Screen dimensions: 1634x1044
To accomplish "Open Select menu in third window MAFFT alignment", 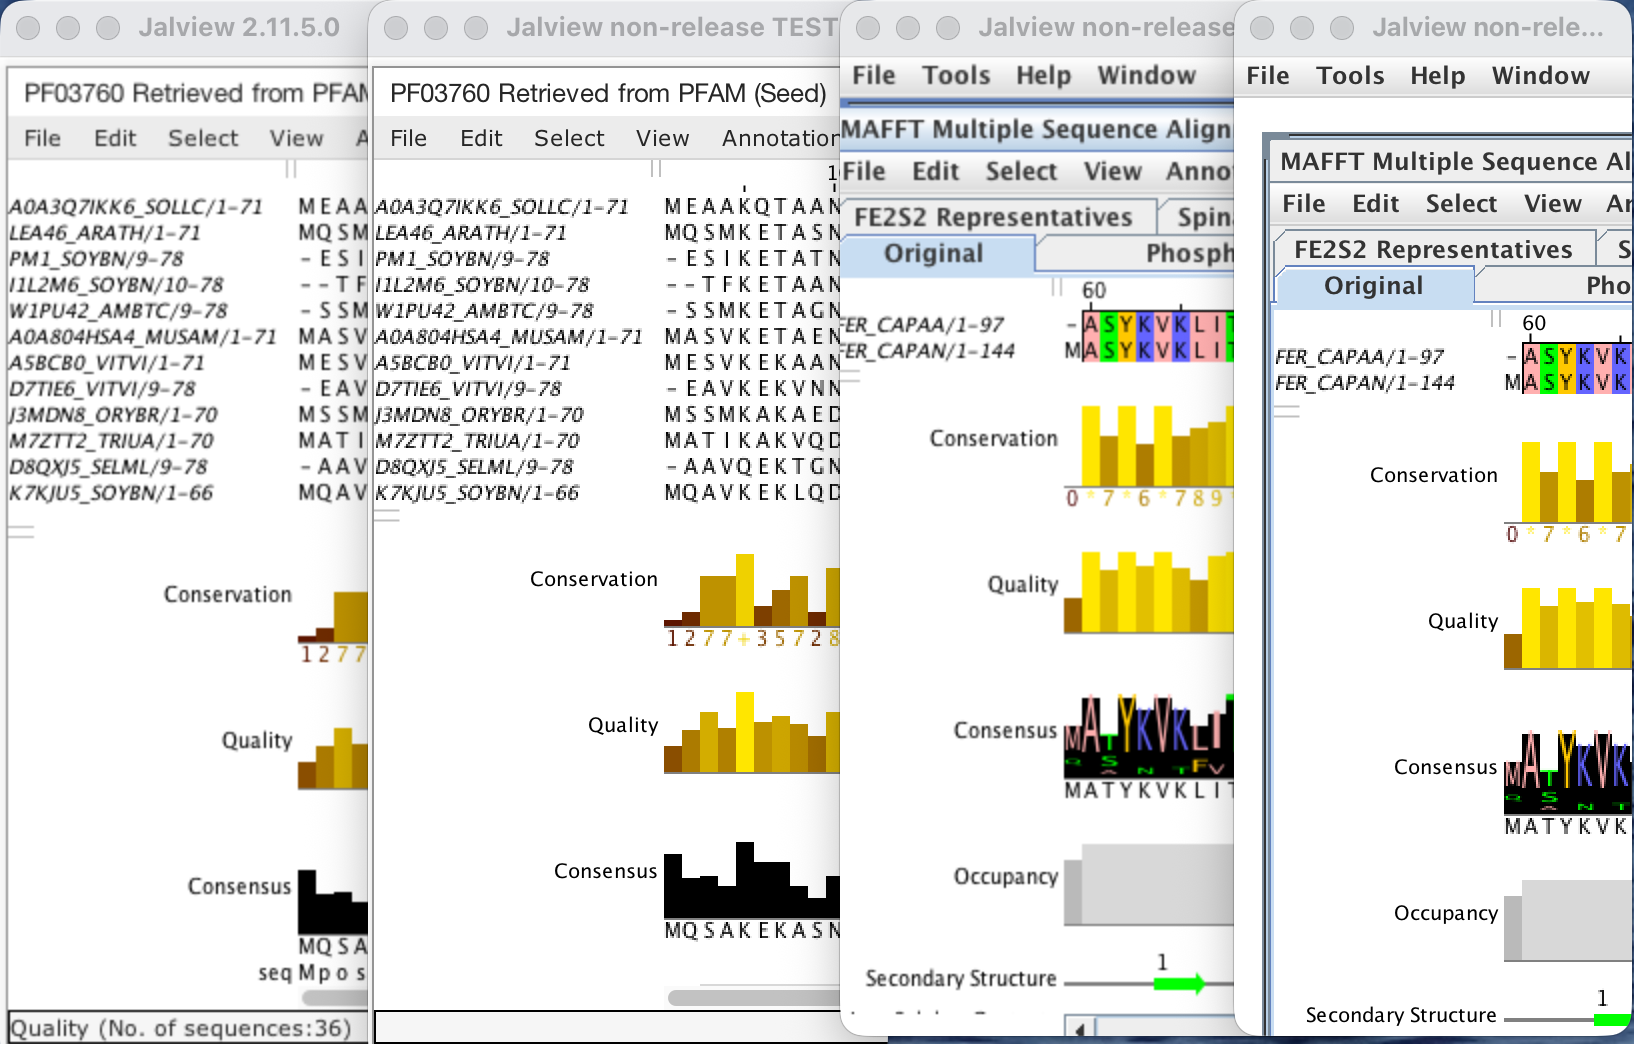I will coord(1021,172).
